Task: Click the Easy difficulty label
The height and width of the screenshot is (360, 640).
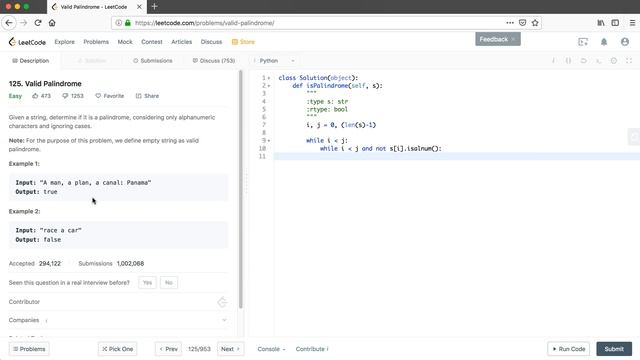Action: click(x=15, y=96)
